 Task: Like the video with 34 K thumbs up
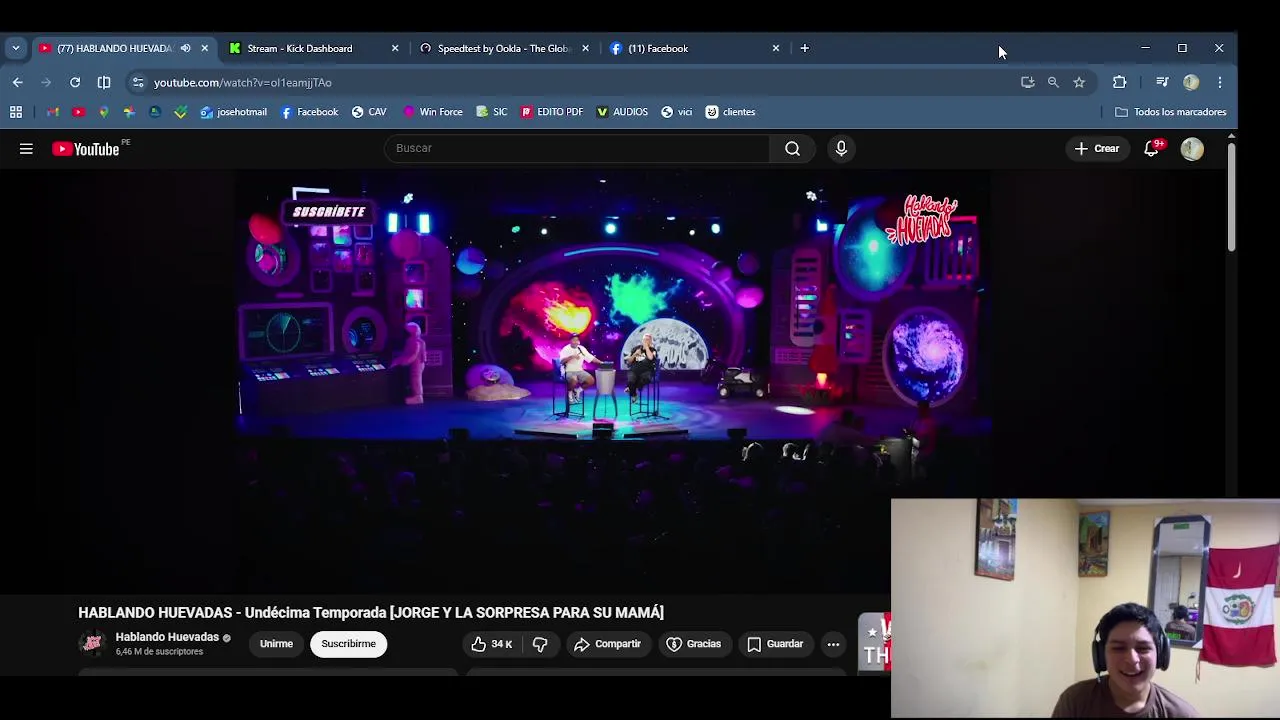(492, 644)
